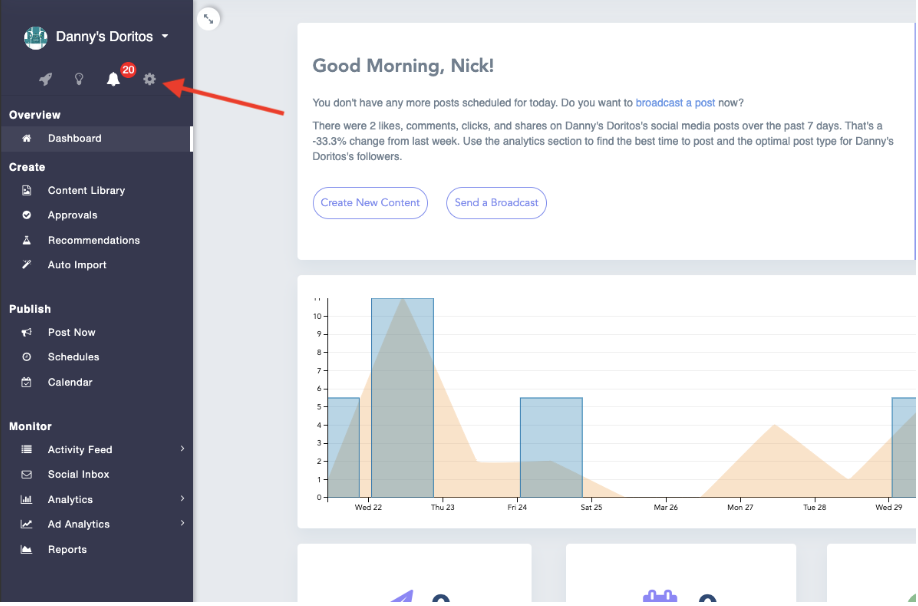Go to Content Library
Viewport: 918px width, 606px height.
tap(86, 190)
